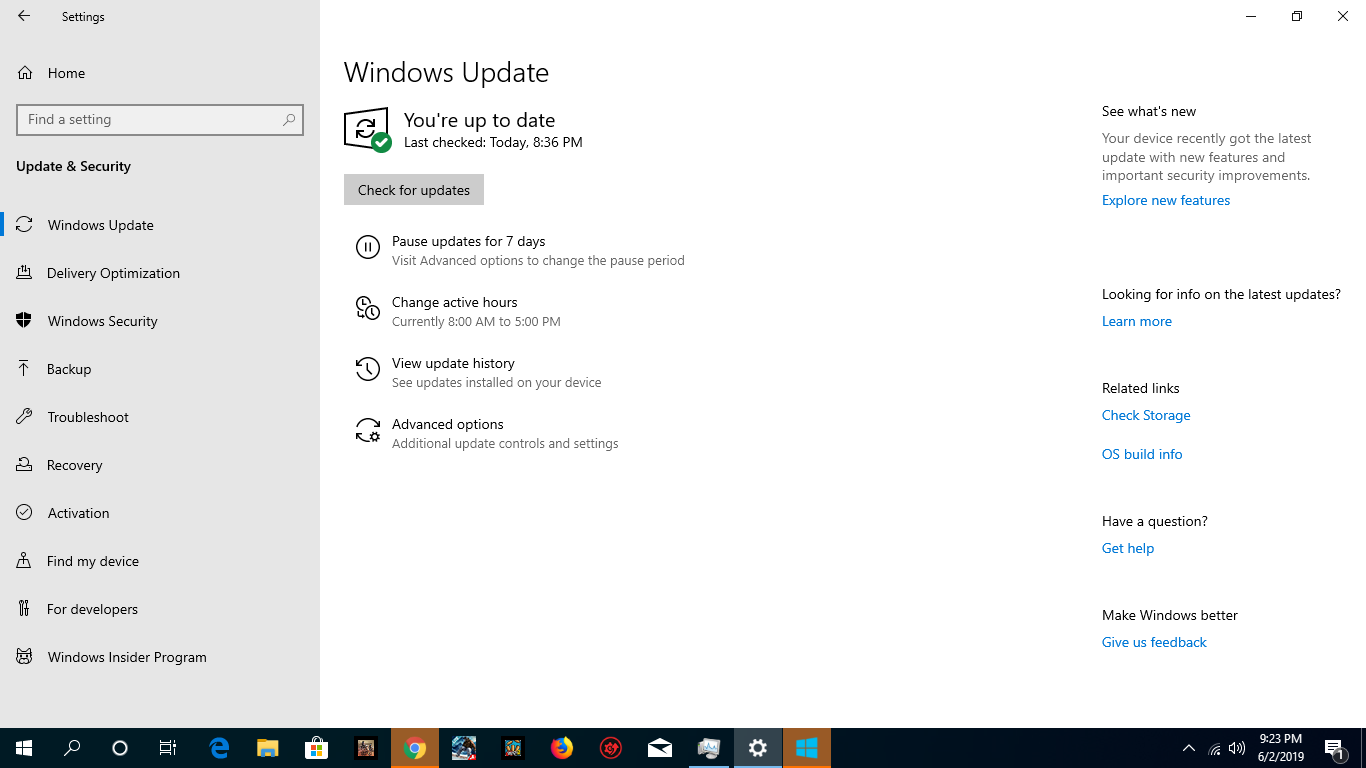
Task: Click the blue Windows logo taskbar app
Action: coord(807,748)
